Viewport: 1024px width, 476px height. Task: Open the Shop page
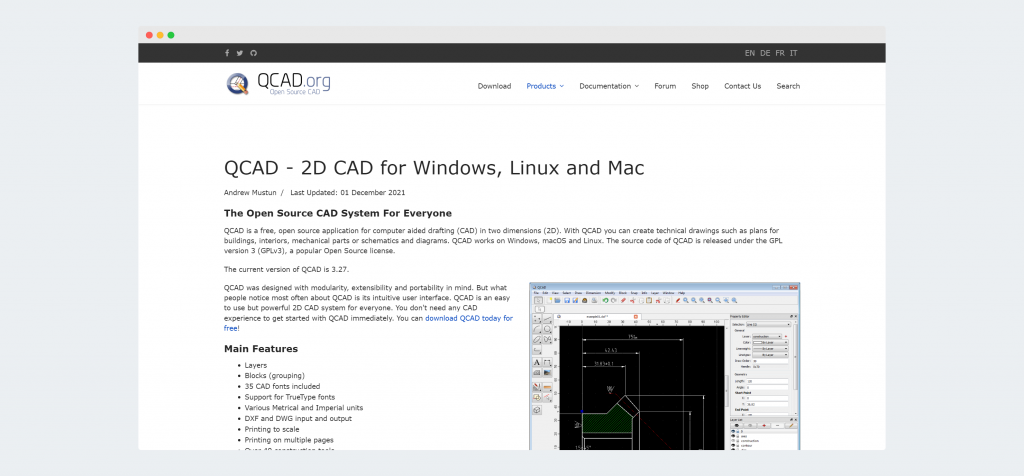[700, 86]
